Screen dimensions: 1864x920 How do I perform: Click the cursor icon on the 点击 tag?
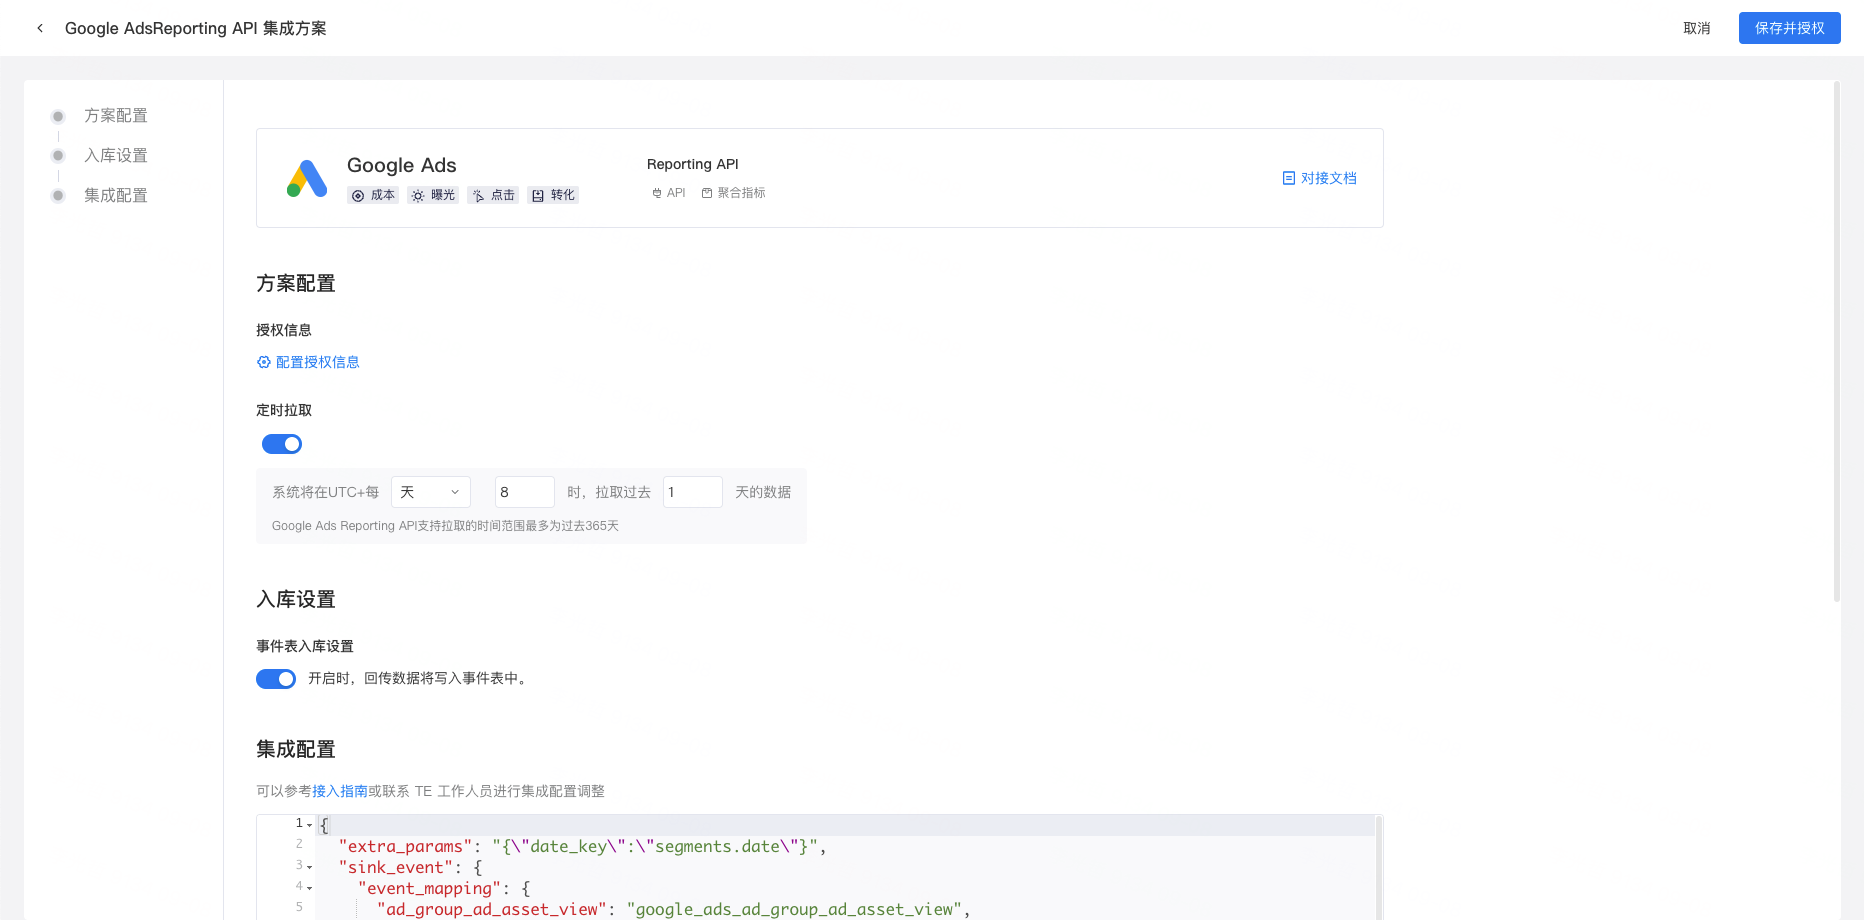[479, 195]
